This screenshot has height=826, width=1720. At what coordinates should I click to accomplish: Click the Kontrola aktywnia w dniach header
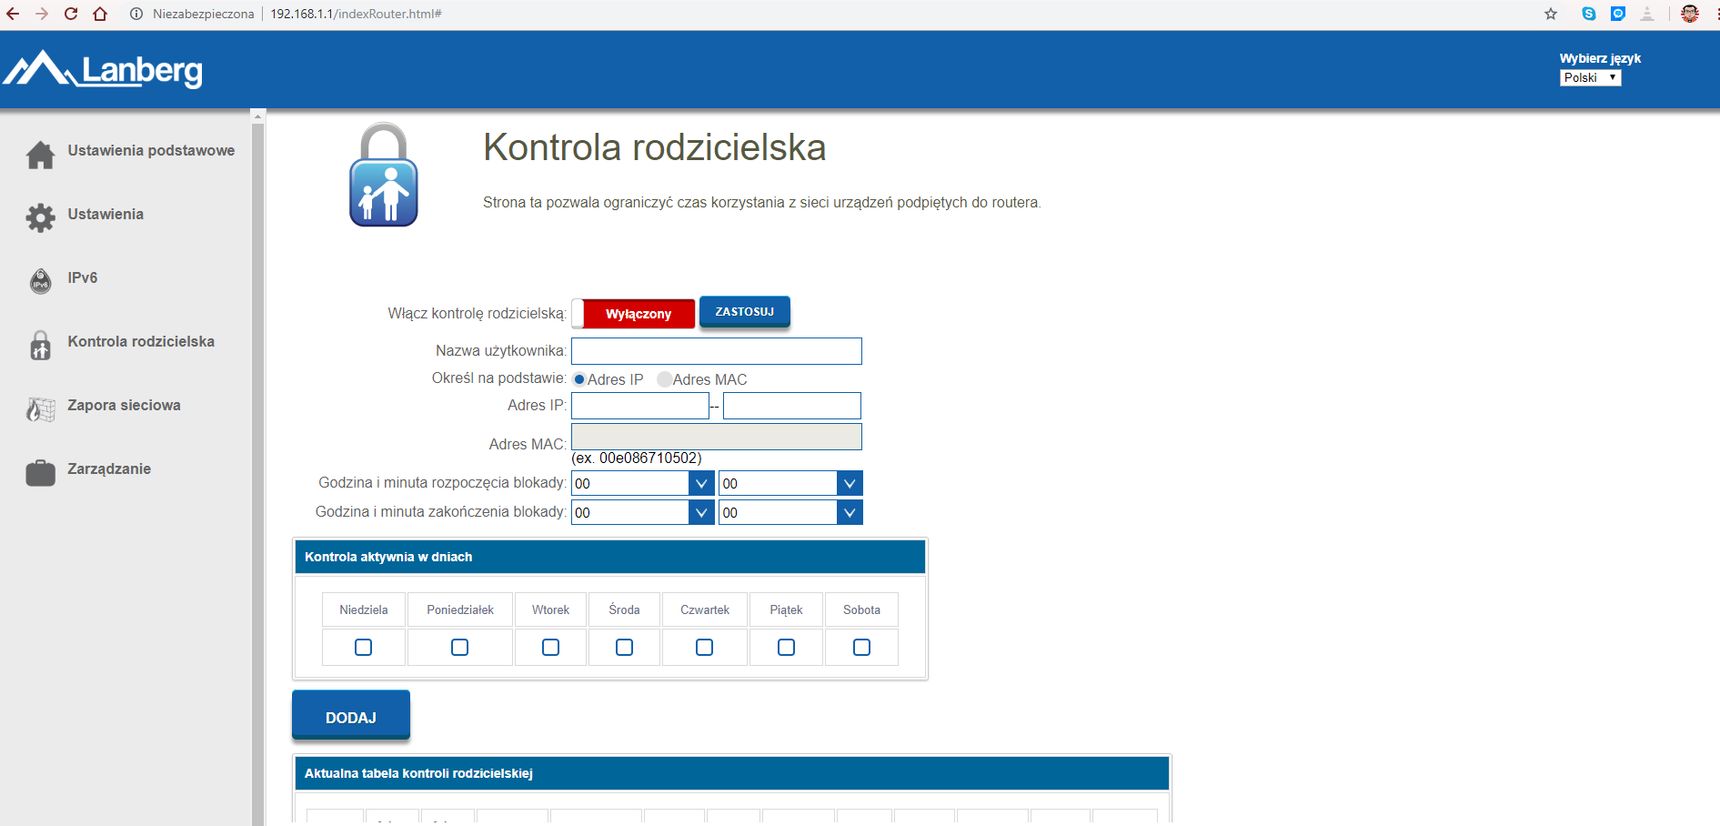pyautogui.click(x=610, y=557)
